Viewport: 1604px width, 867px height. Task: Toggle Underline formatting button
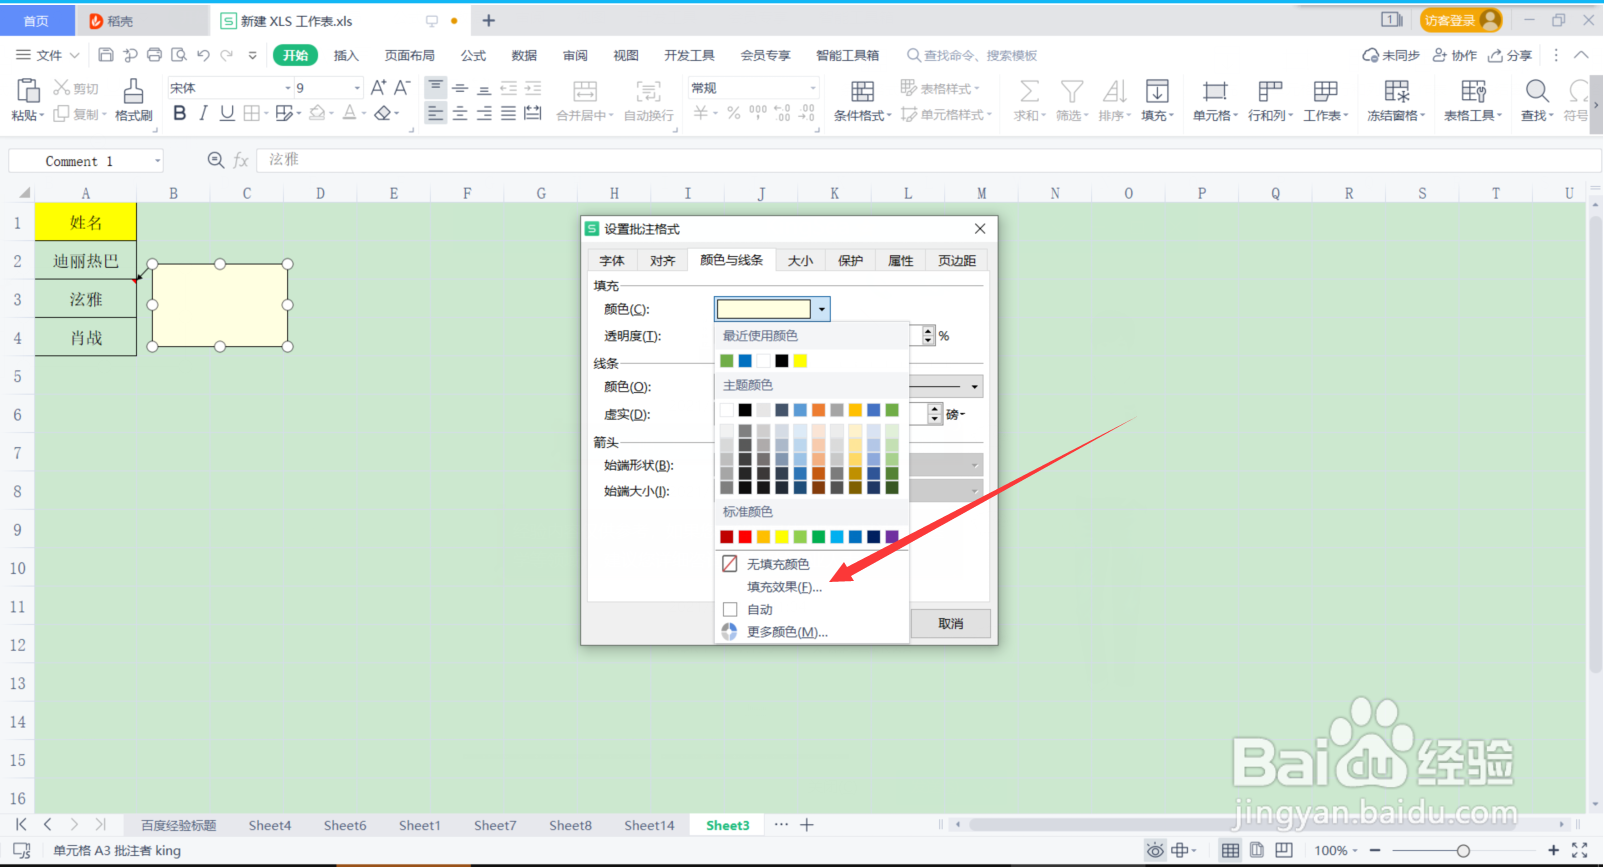(x=227, y=113)
